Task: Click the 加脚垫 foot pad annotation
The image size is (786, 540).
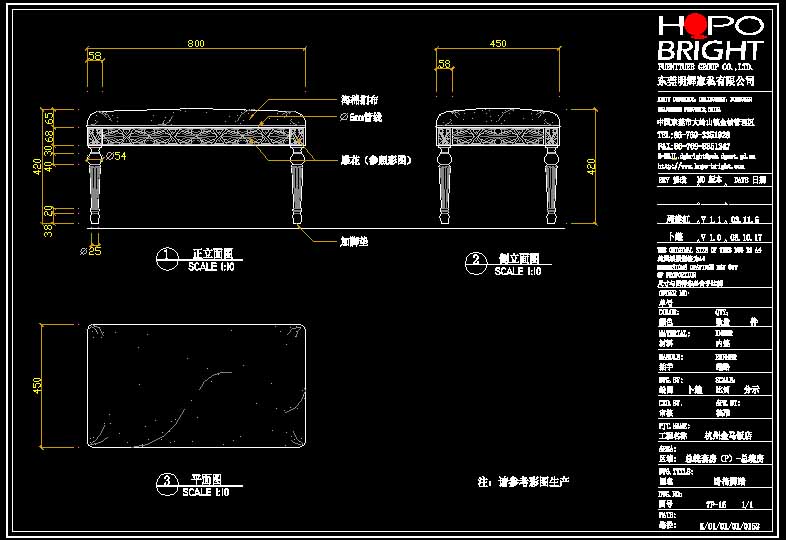Action: pos(354,242)
